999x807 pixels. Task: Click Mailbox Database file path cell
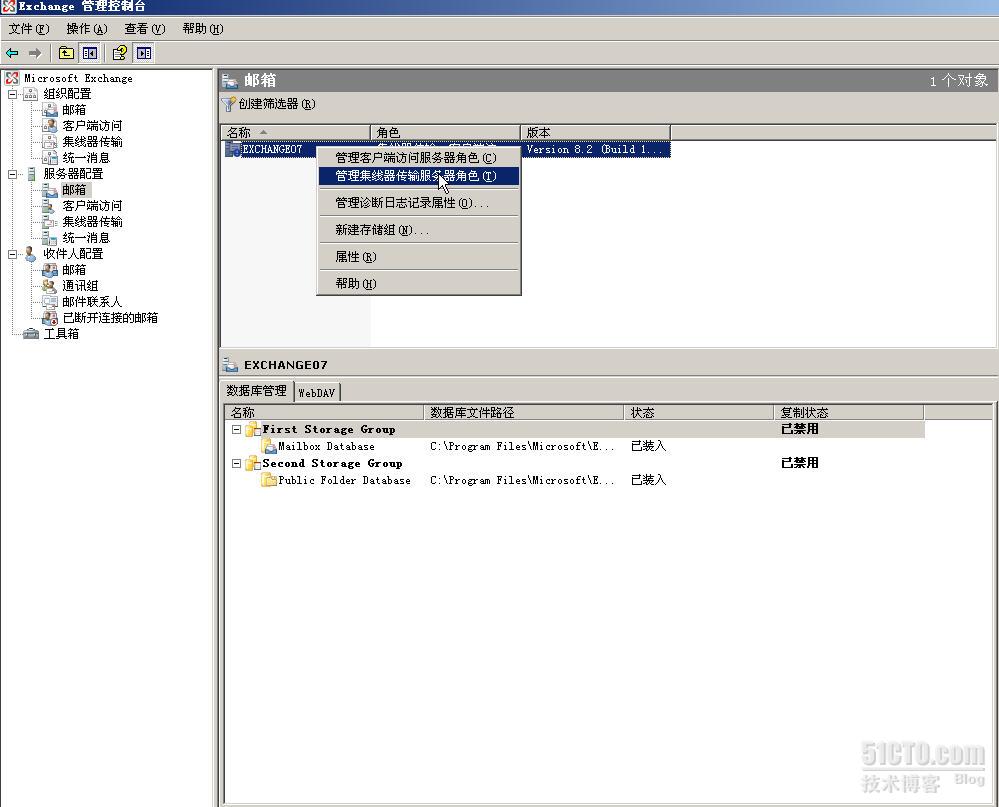tap(522, 446)
